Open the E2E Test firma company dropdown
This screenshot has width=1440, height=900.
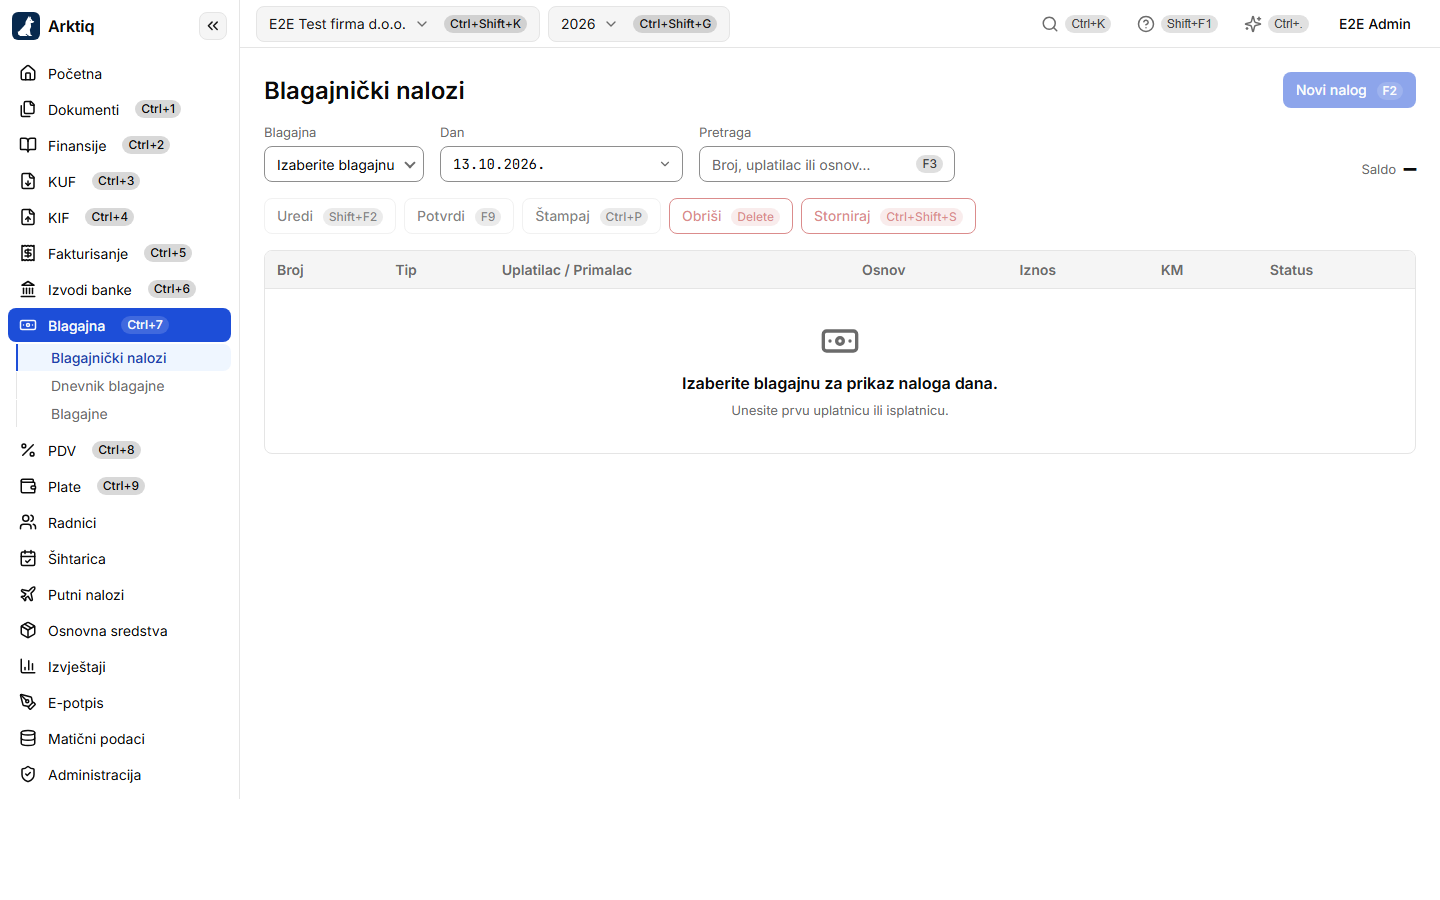[398, 24]
